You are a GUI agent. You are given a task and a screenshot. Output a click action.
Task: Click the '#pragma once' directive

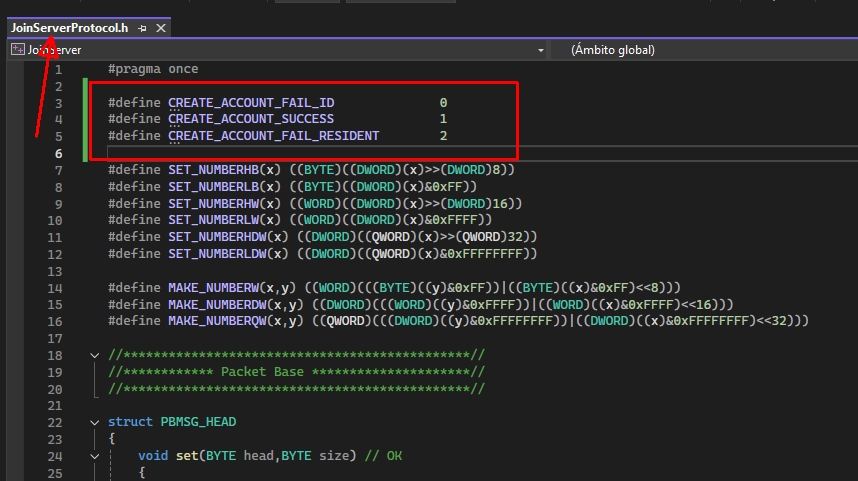[x=153, y=69]
